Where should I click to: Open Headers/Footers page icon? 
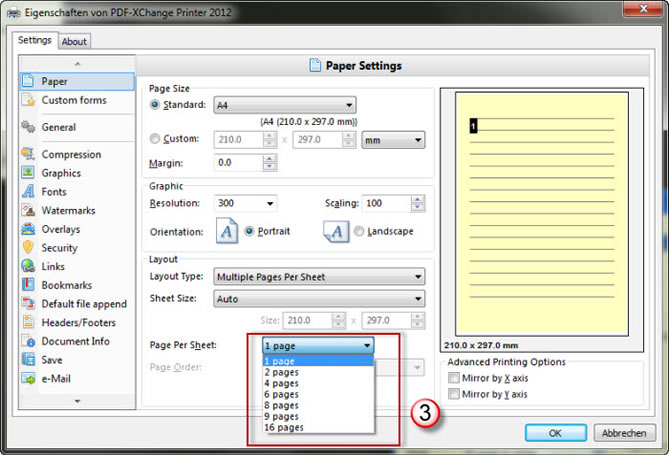(x=28, y=322)
